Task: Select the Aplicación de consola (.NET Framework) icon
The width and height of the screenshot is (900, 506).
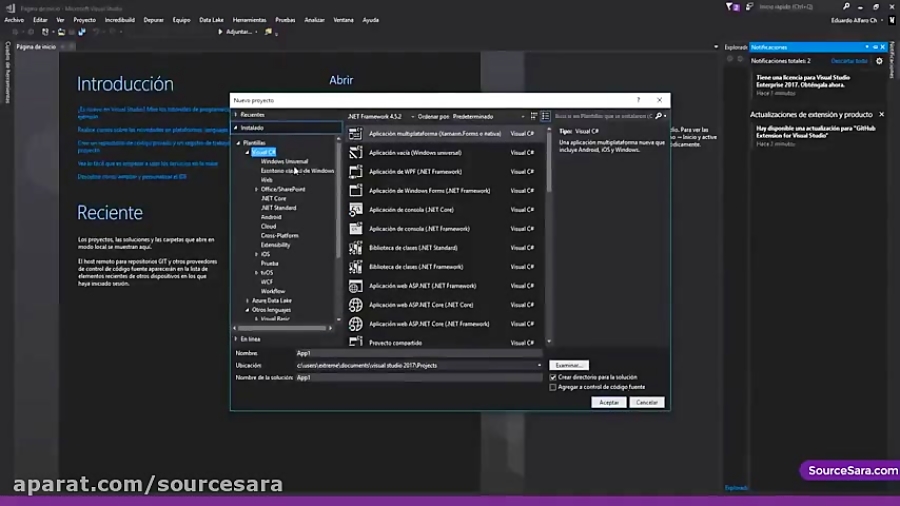Action: 355,228
